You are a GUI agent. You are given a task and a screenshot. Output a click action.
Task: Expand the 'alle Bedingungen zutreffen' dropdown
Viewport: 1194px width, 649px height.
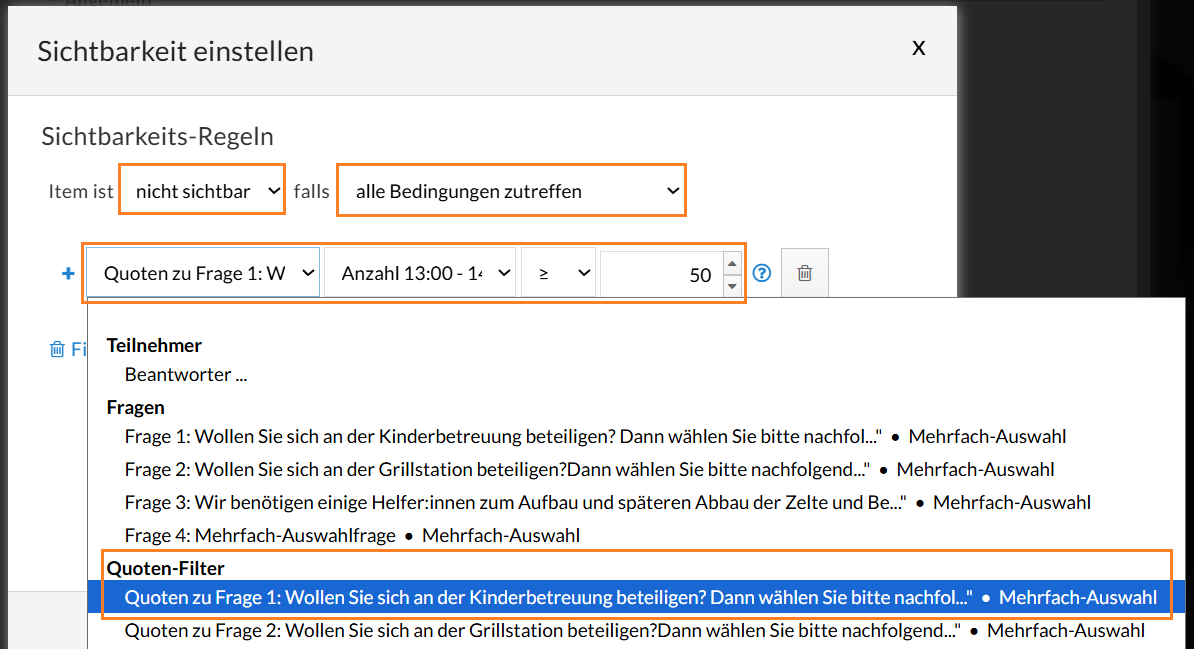[511, 191]
